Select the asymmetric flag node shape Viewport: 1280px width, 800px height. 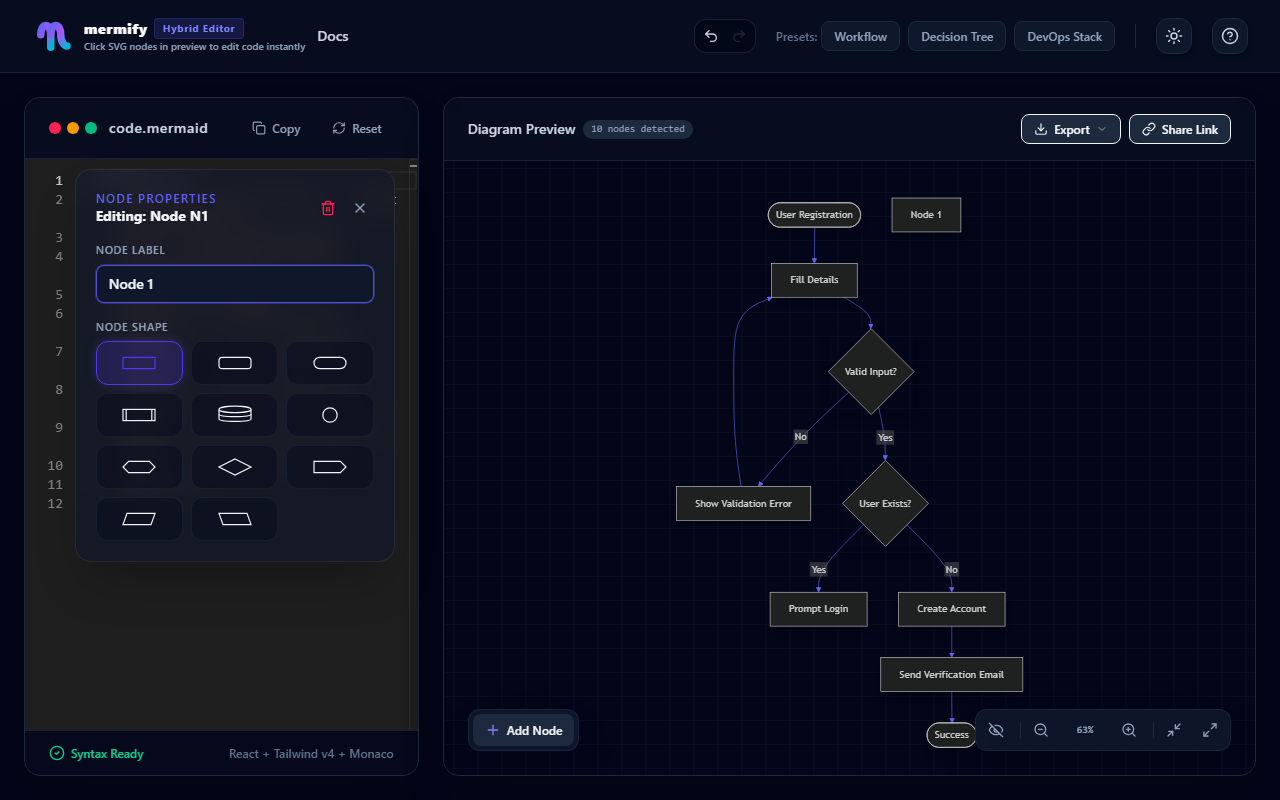pos(330,467)
